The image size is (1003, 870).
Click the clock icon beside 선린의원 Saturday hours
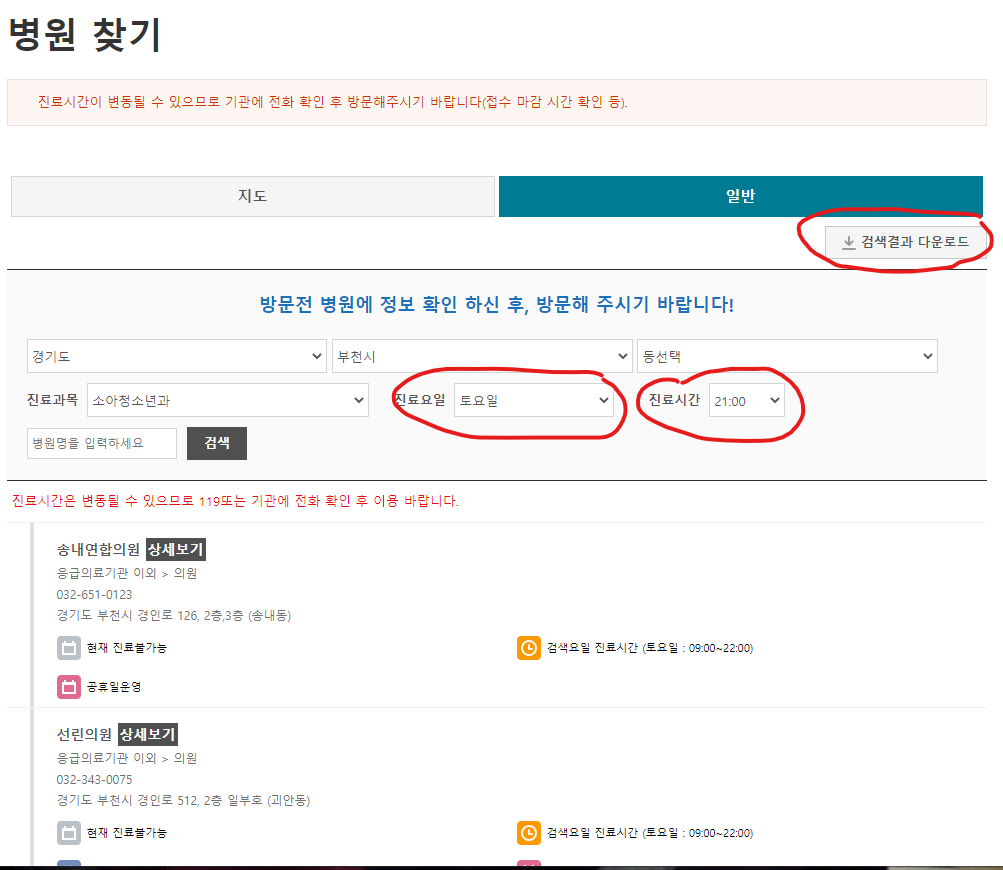pos(529,832)
